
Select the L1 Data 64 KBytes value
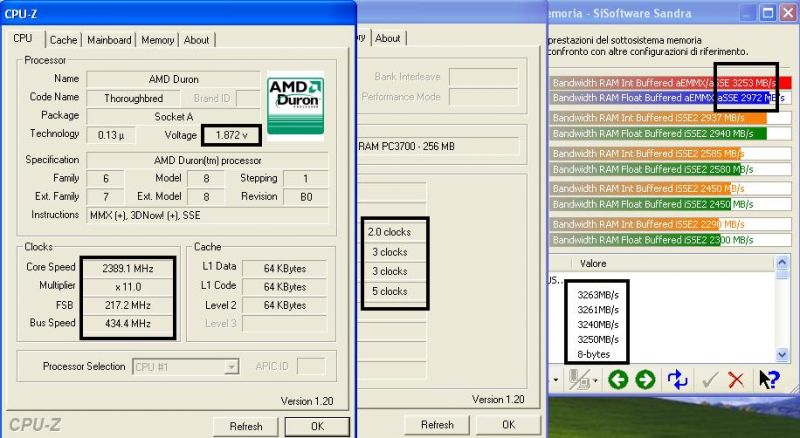pyautogui.click(x=285, y=269)
